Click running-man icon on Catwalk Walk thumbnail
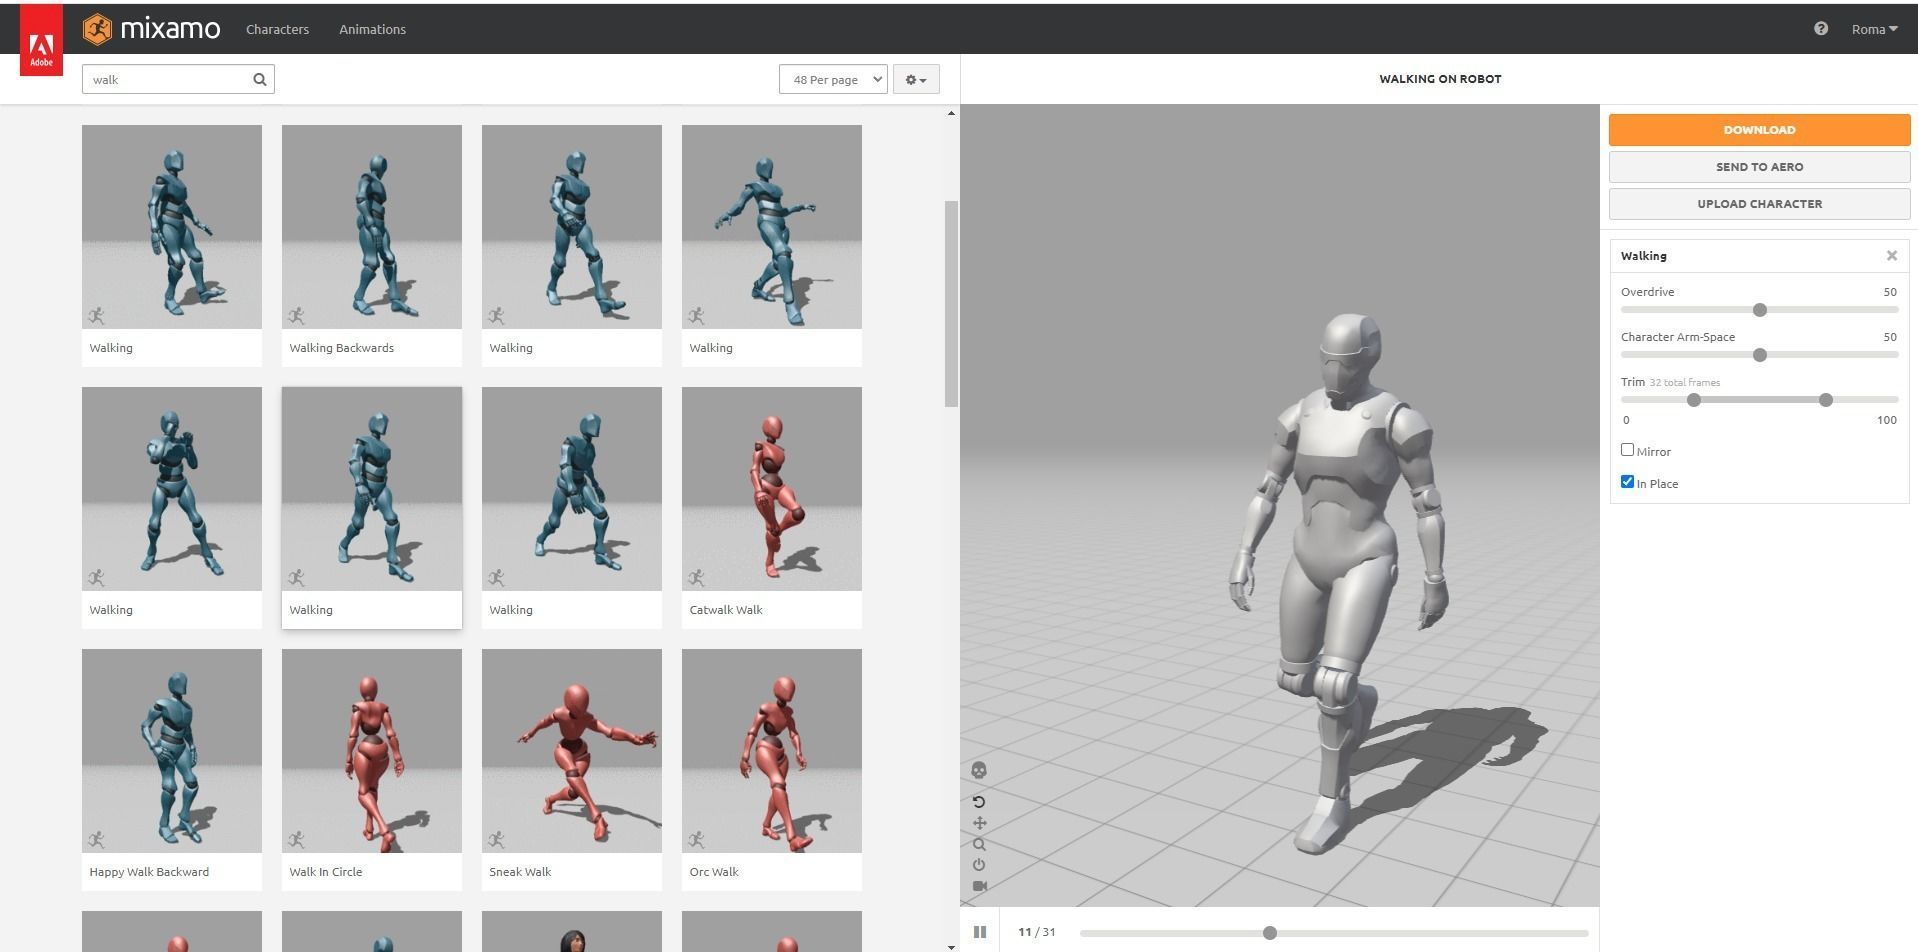 (x=696, y=578)
